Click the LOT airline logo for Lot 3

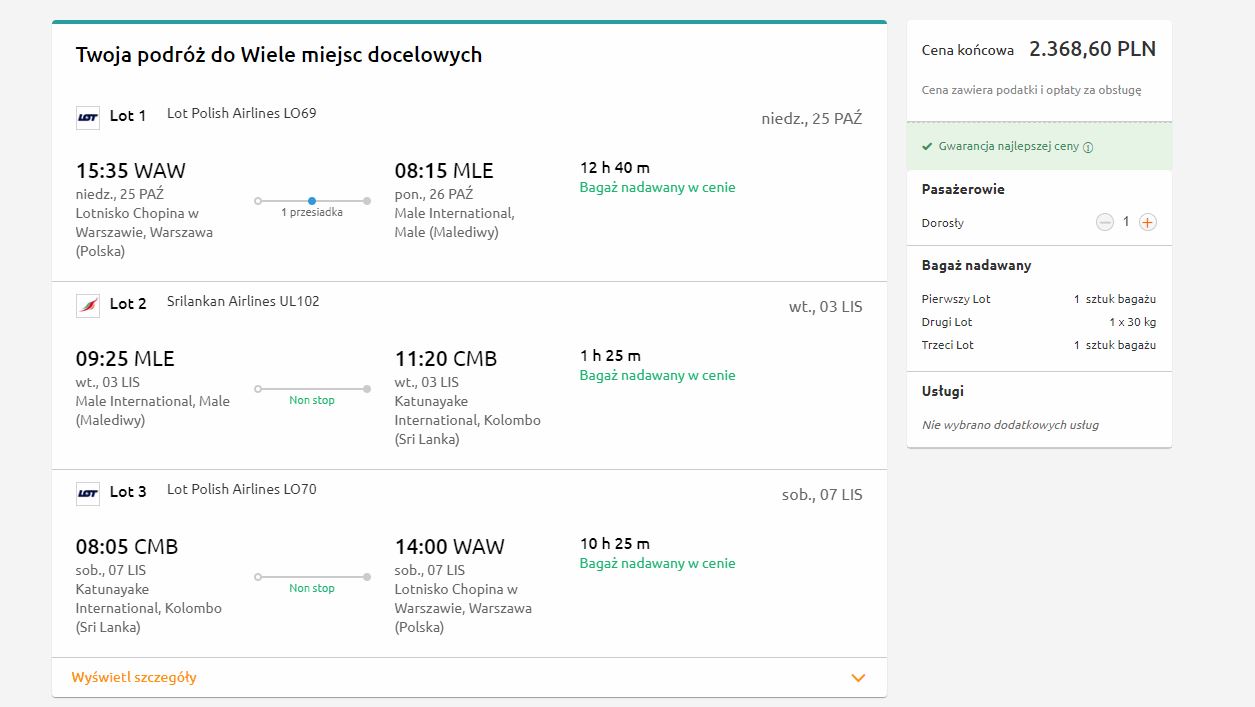[88, 493]
